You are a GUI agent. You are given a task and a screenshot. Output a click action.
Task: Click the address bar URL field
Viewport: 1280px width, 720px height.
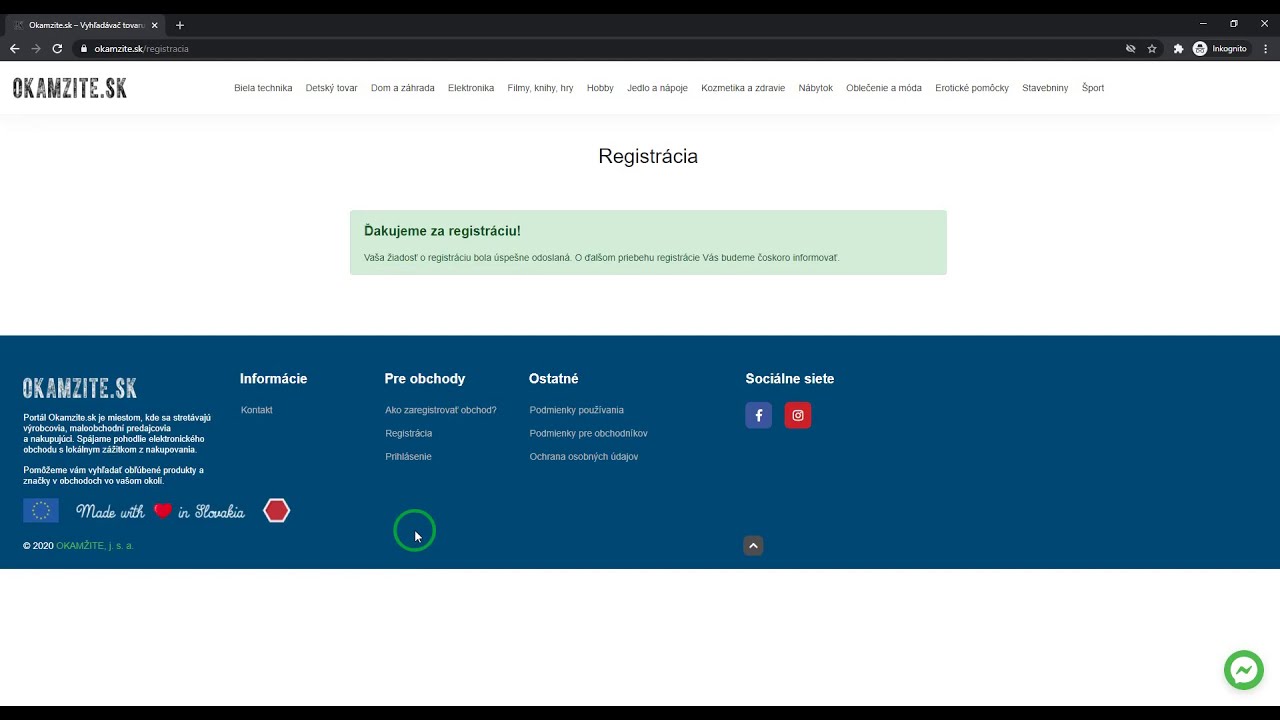(x=600, y=48)
